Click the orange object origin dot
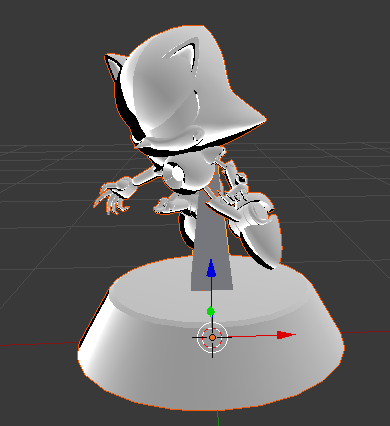 (212, 338)
